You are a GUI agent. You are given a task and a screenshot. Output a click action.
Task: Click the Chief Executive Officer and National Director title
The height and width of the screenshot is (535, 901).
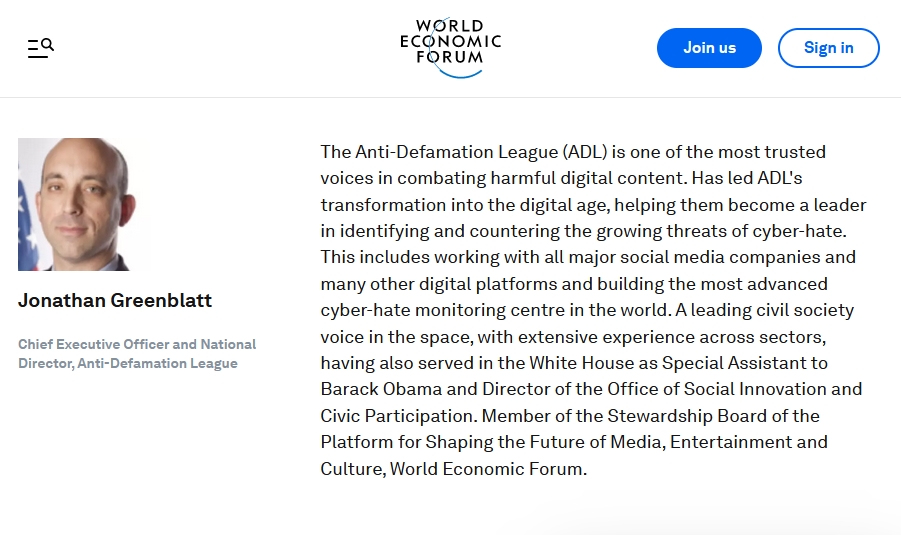coord(137,353)
